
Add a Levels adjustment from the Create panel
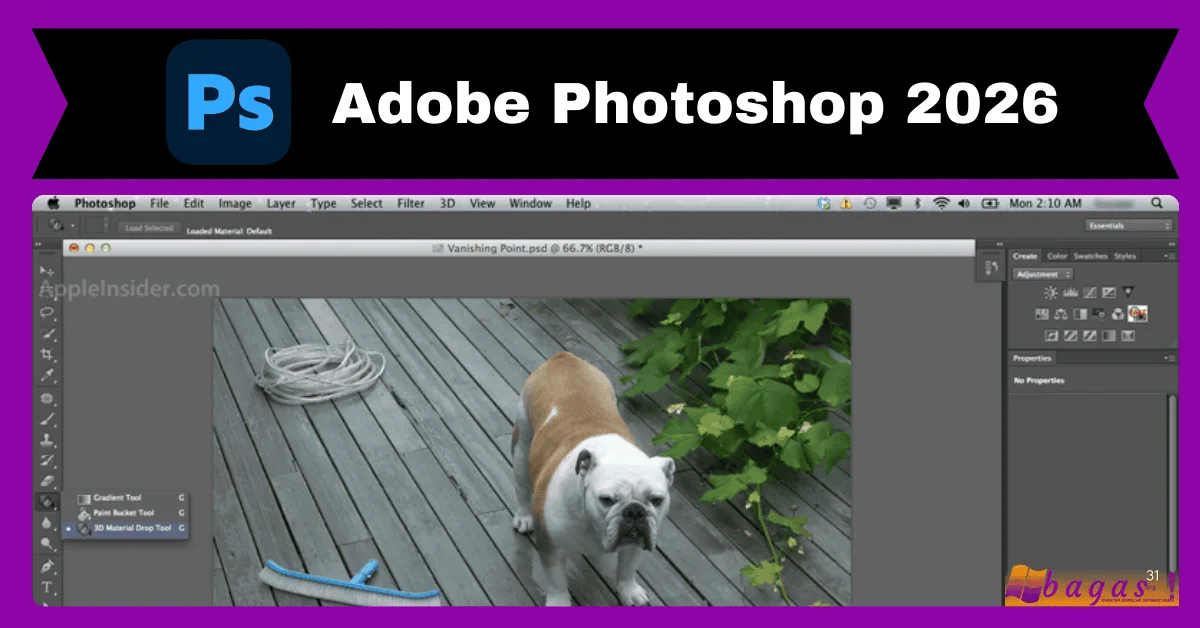click(1070, 292)
